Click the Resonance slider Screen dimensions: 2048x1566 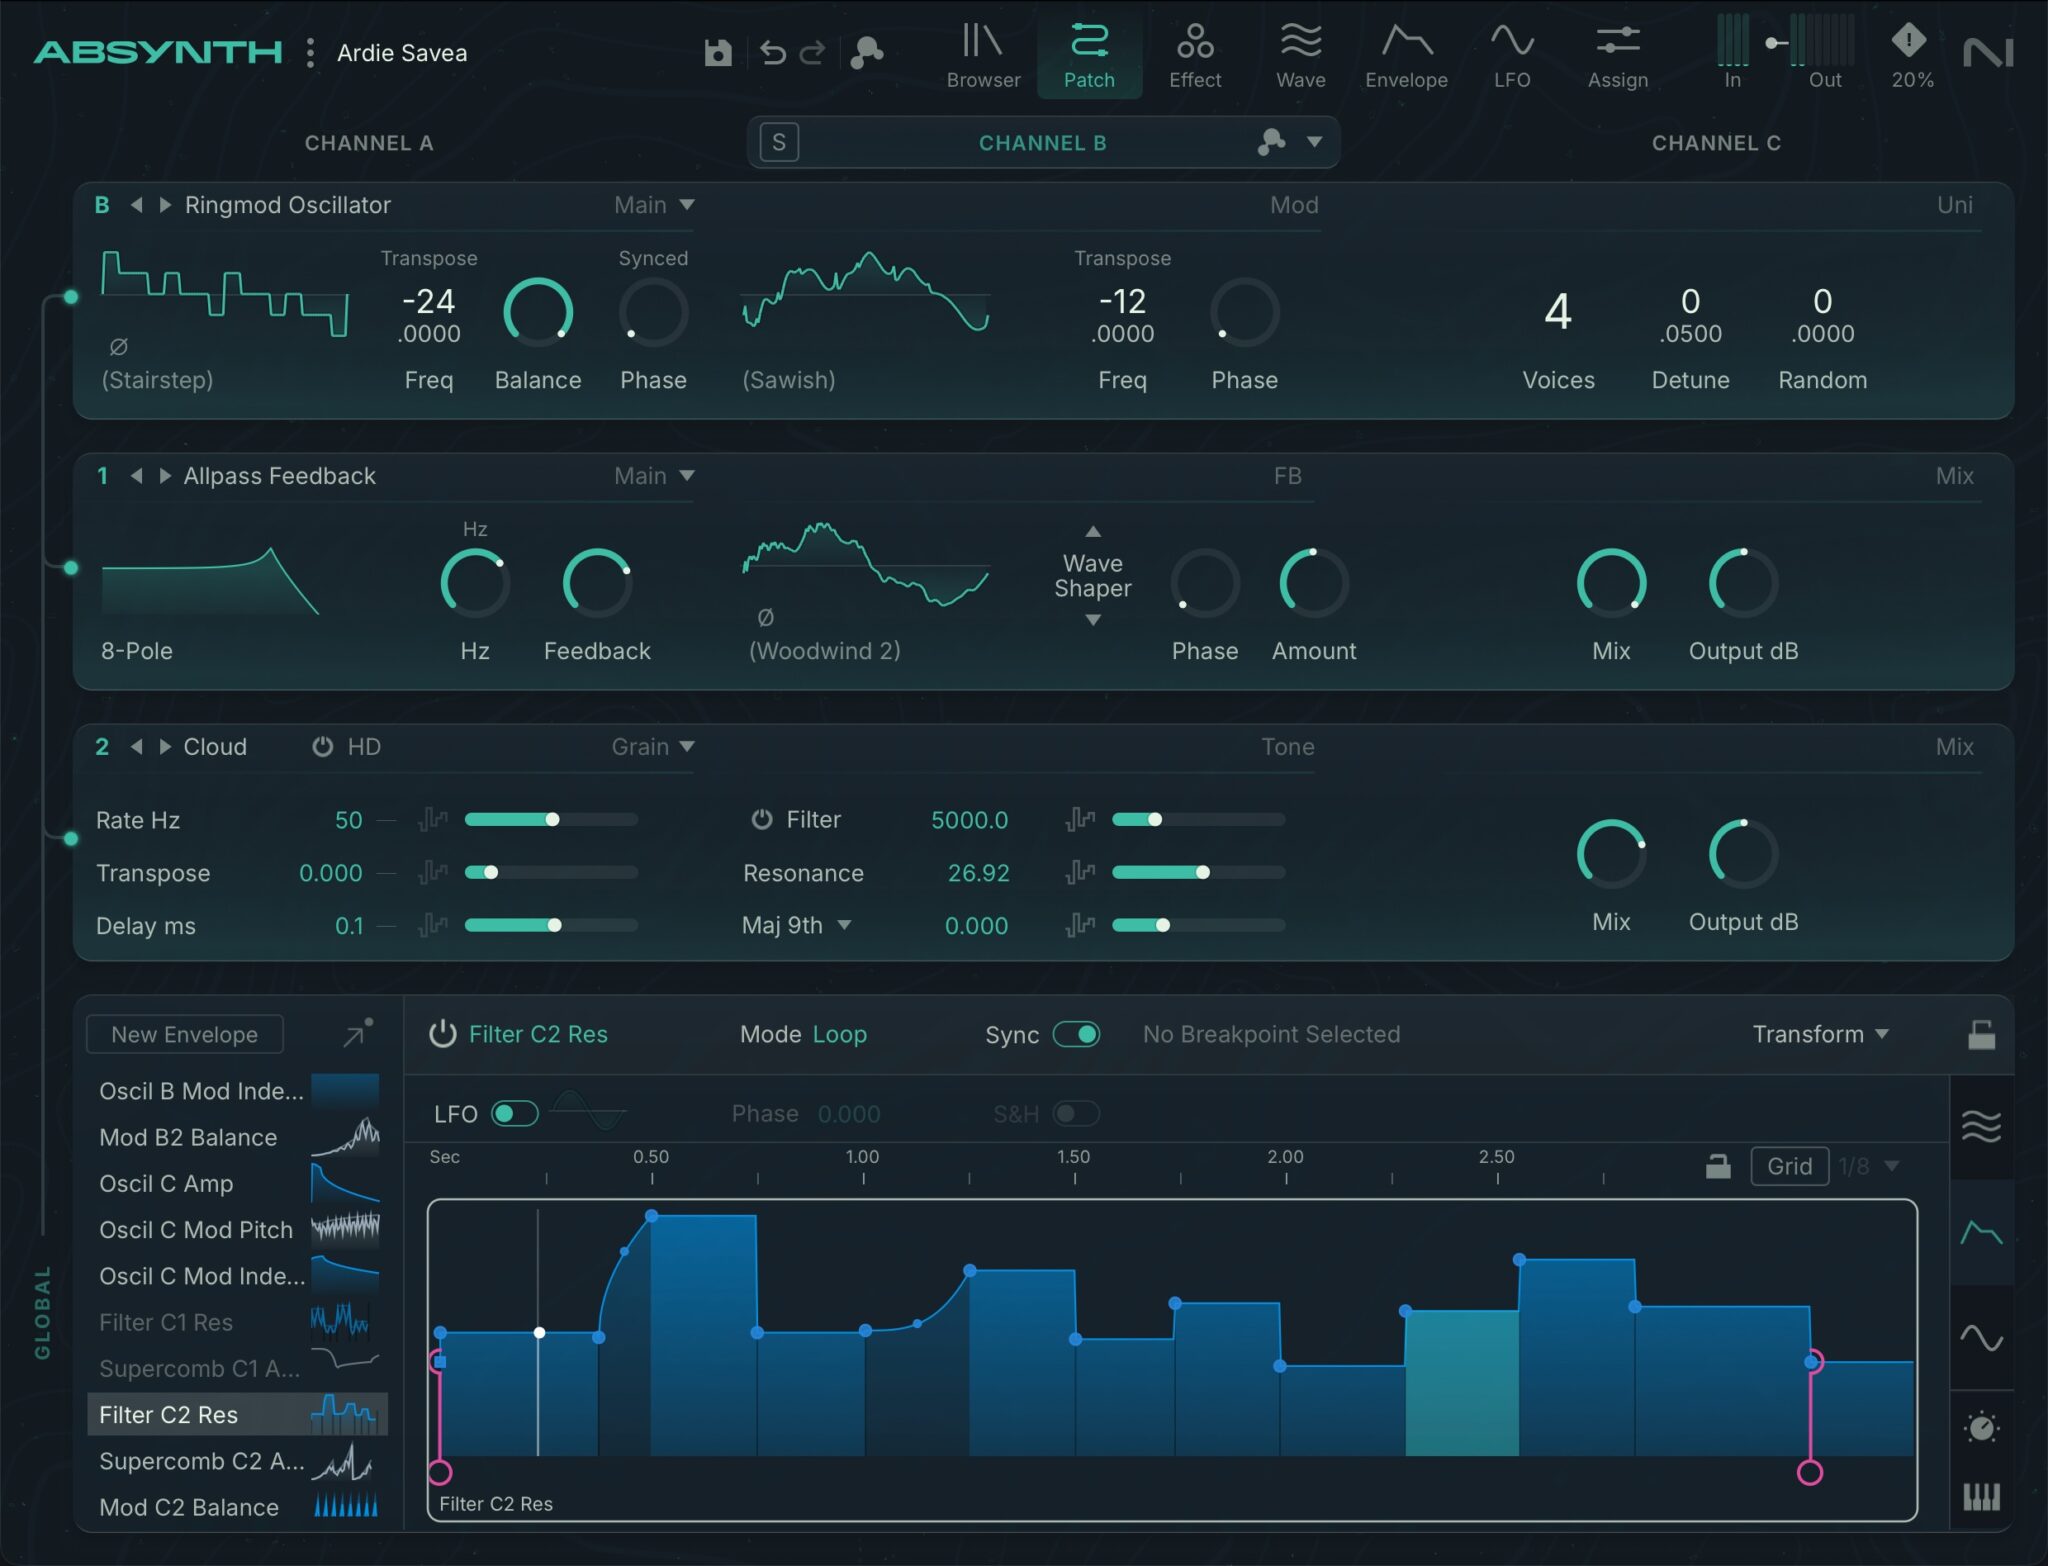tap(1198, 873)
